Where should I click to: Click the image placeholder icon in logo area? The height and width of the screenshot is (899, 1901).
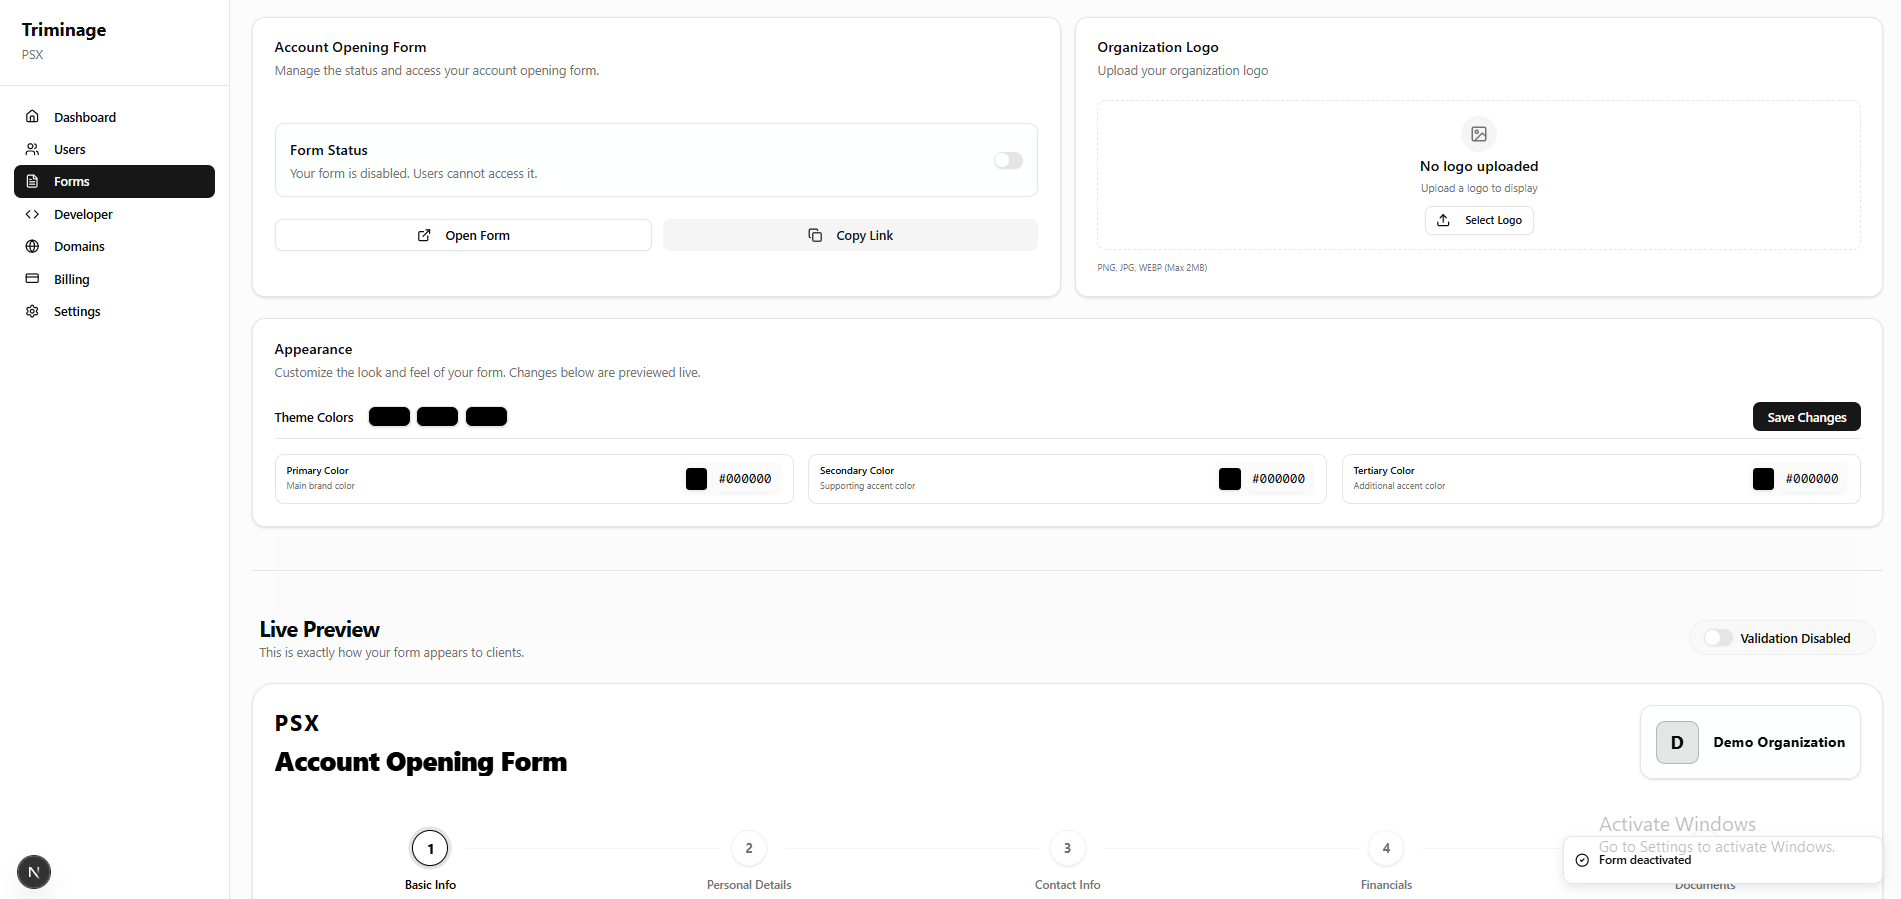[x=1478, y=134]
